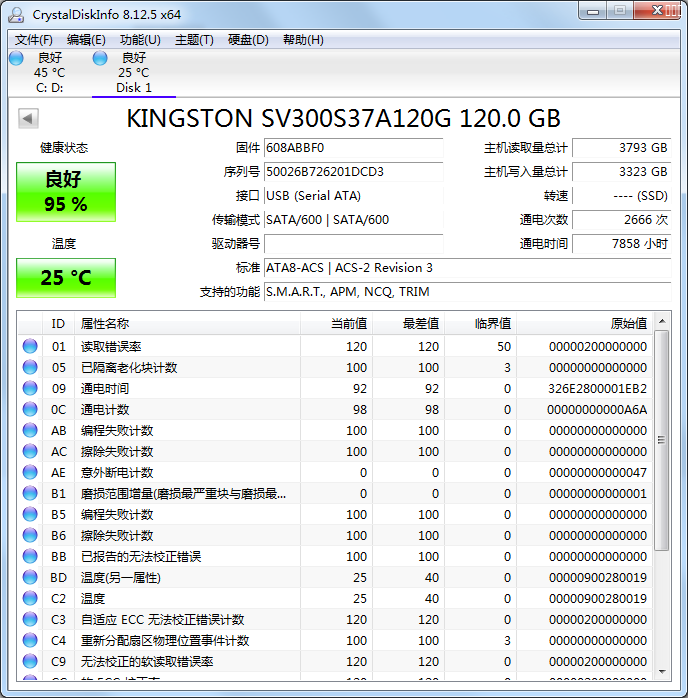
Task: Click status icon for 09 通电时间
Action: pyautogui.click(x=30, y=388)
